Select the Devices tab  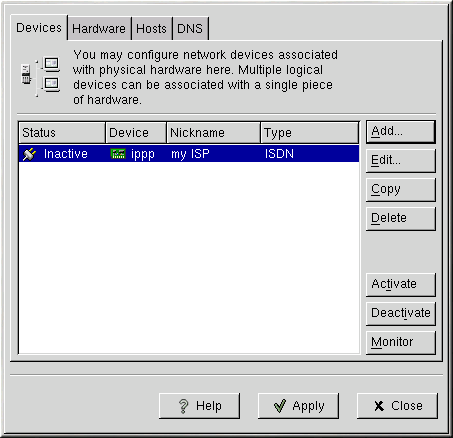click(x=39, y=28)
